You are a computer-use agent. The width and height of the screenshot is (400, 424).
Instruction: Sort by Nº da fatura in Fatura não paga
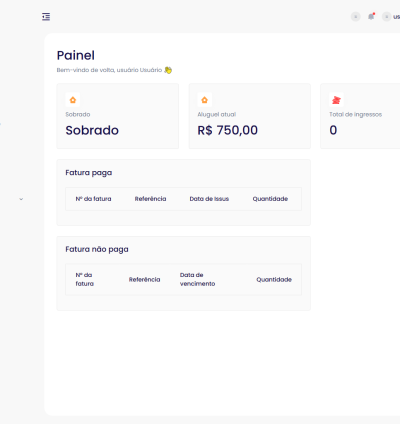pyautogui.click(x=84, y=279)
